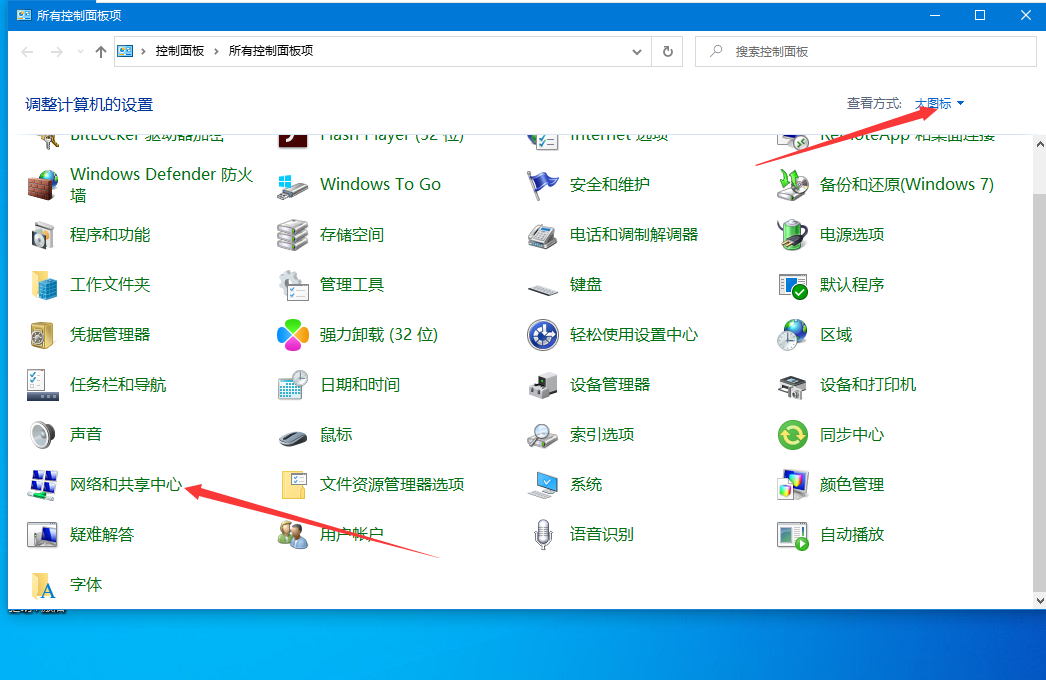Open 声音 (Sound) settings

83,434
